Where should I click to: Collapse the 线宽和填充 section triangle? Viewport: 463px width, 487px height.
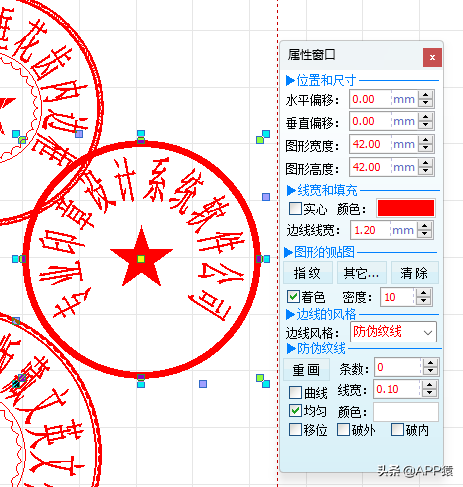point(291,190)
